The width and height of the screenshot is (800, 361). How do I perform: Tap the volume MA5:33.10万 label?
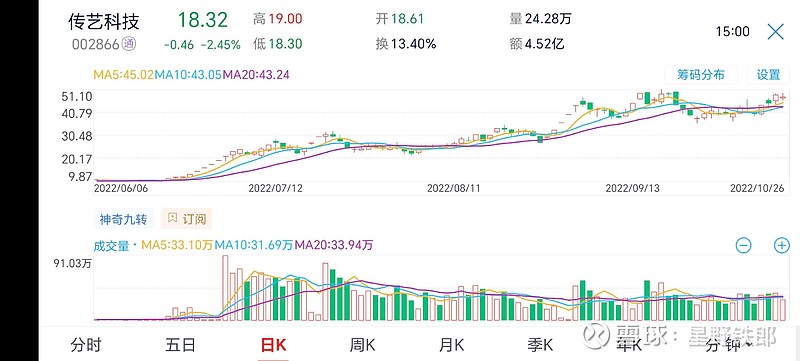[x=177, y=245]
